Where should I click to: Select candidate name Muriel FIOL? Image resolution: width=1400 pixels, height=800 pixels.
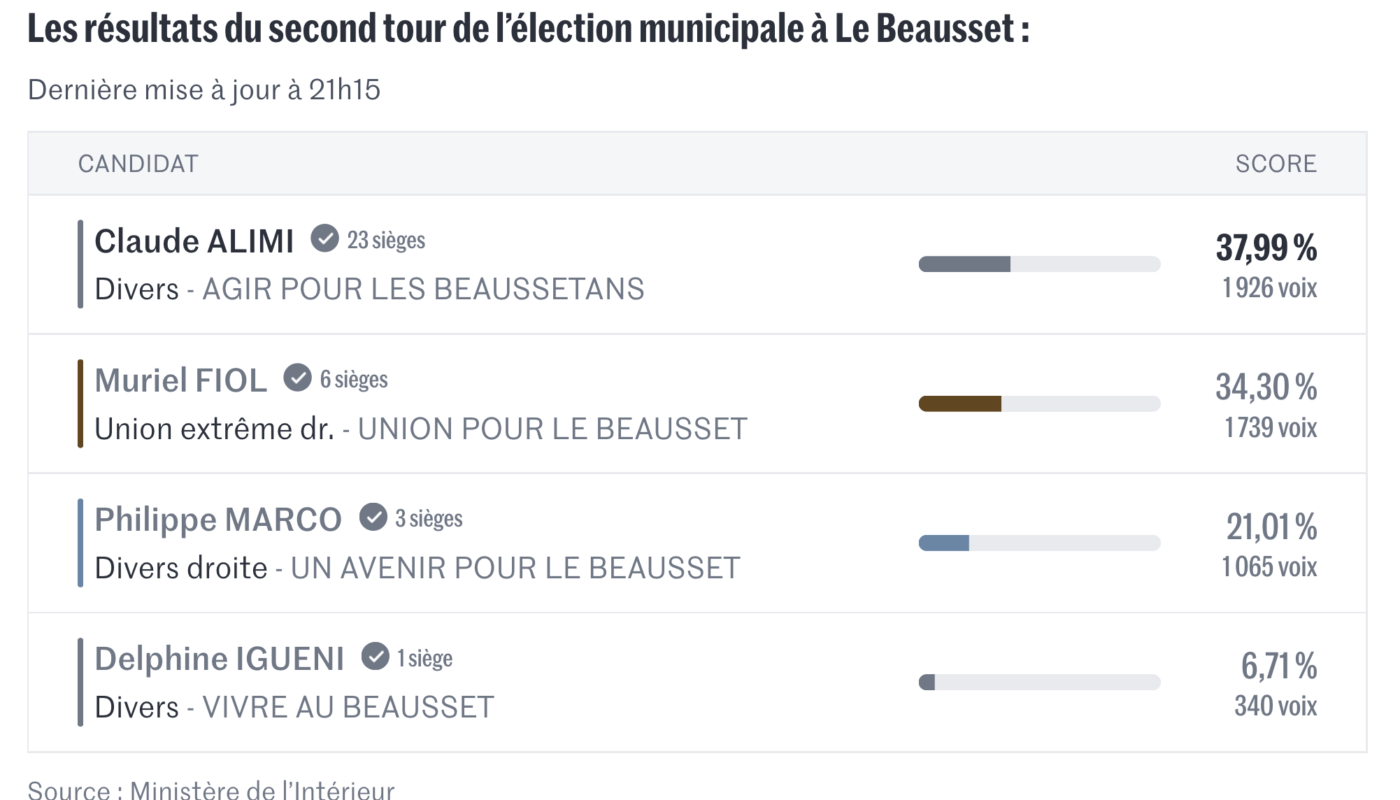181,380
